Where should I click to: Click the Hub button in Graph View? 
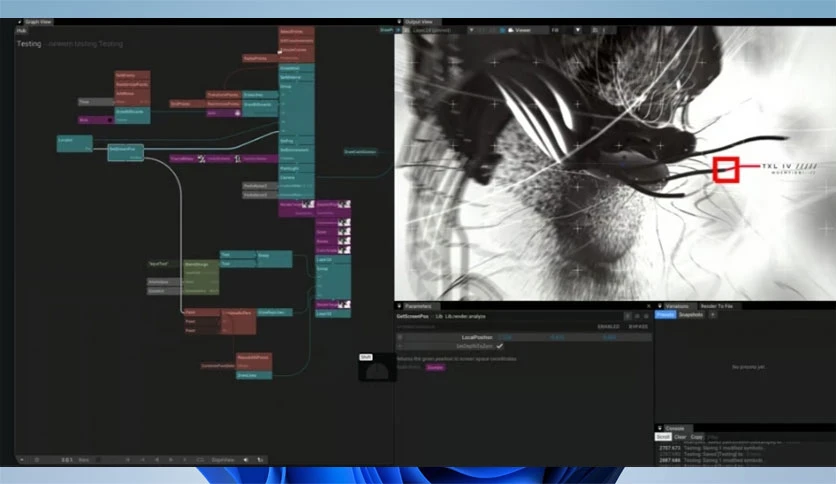point(21,31)
